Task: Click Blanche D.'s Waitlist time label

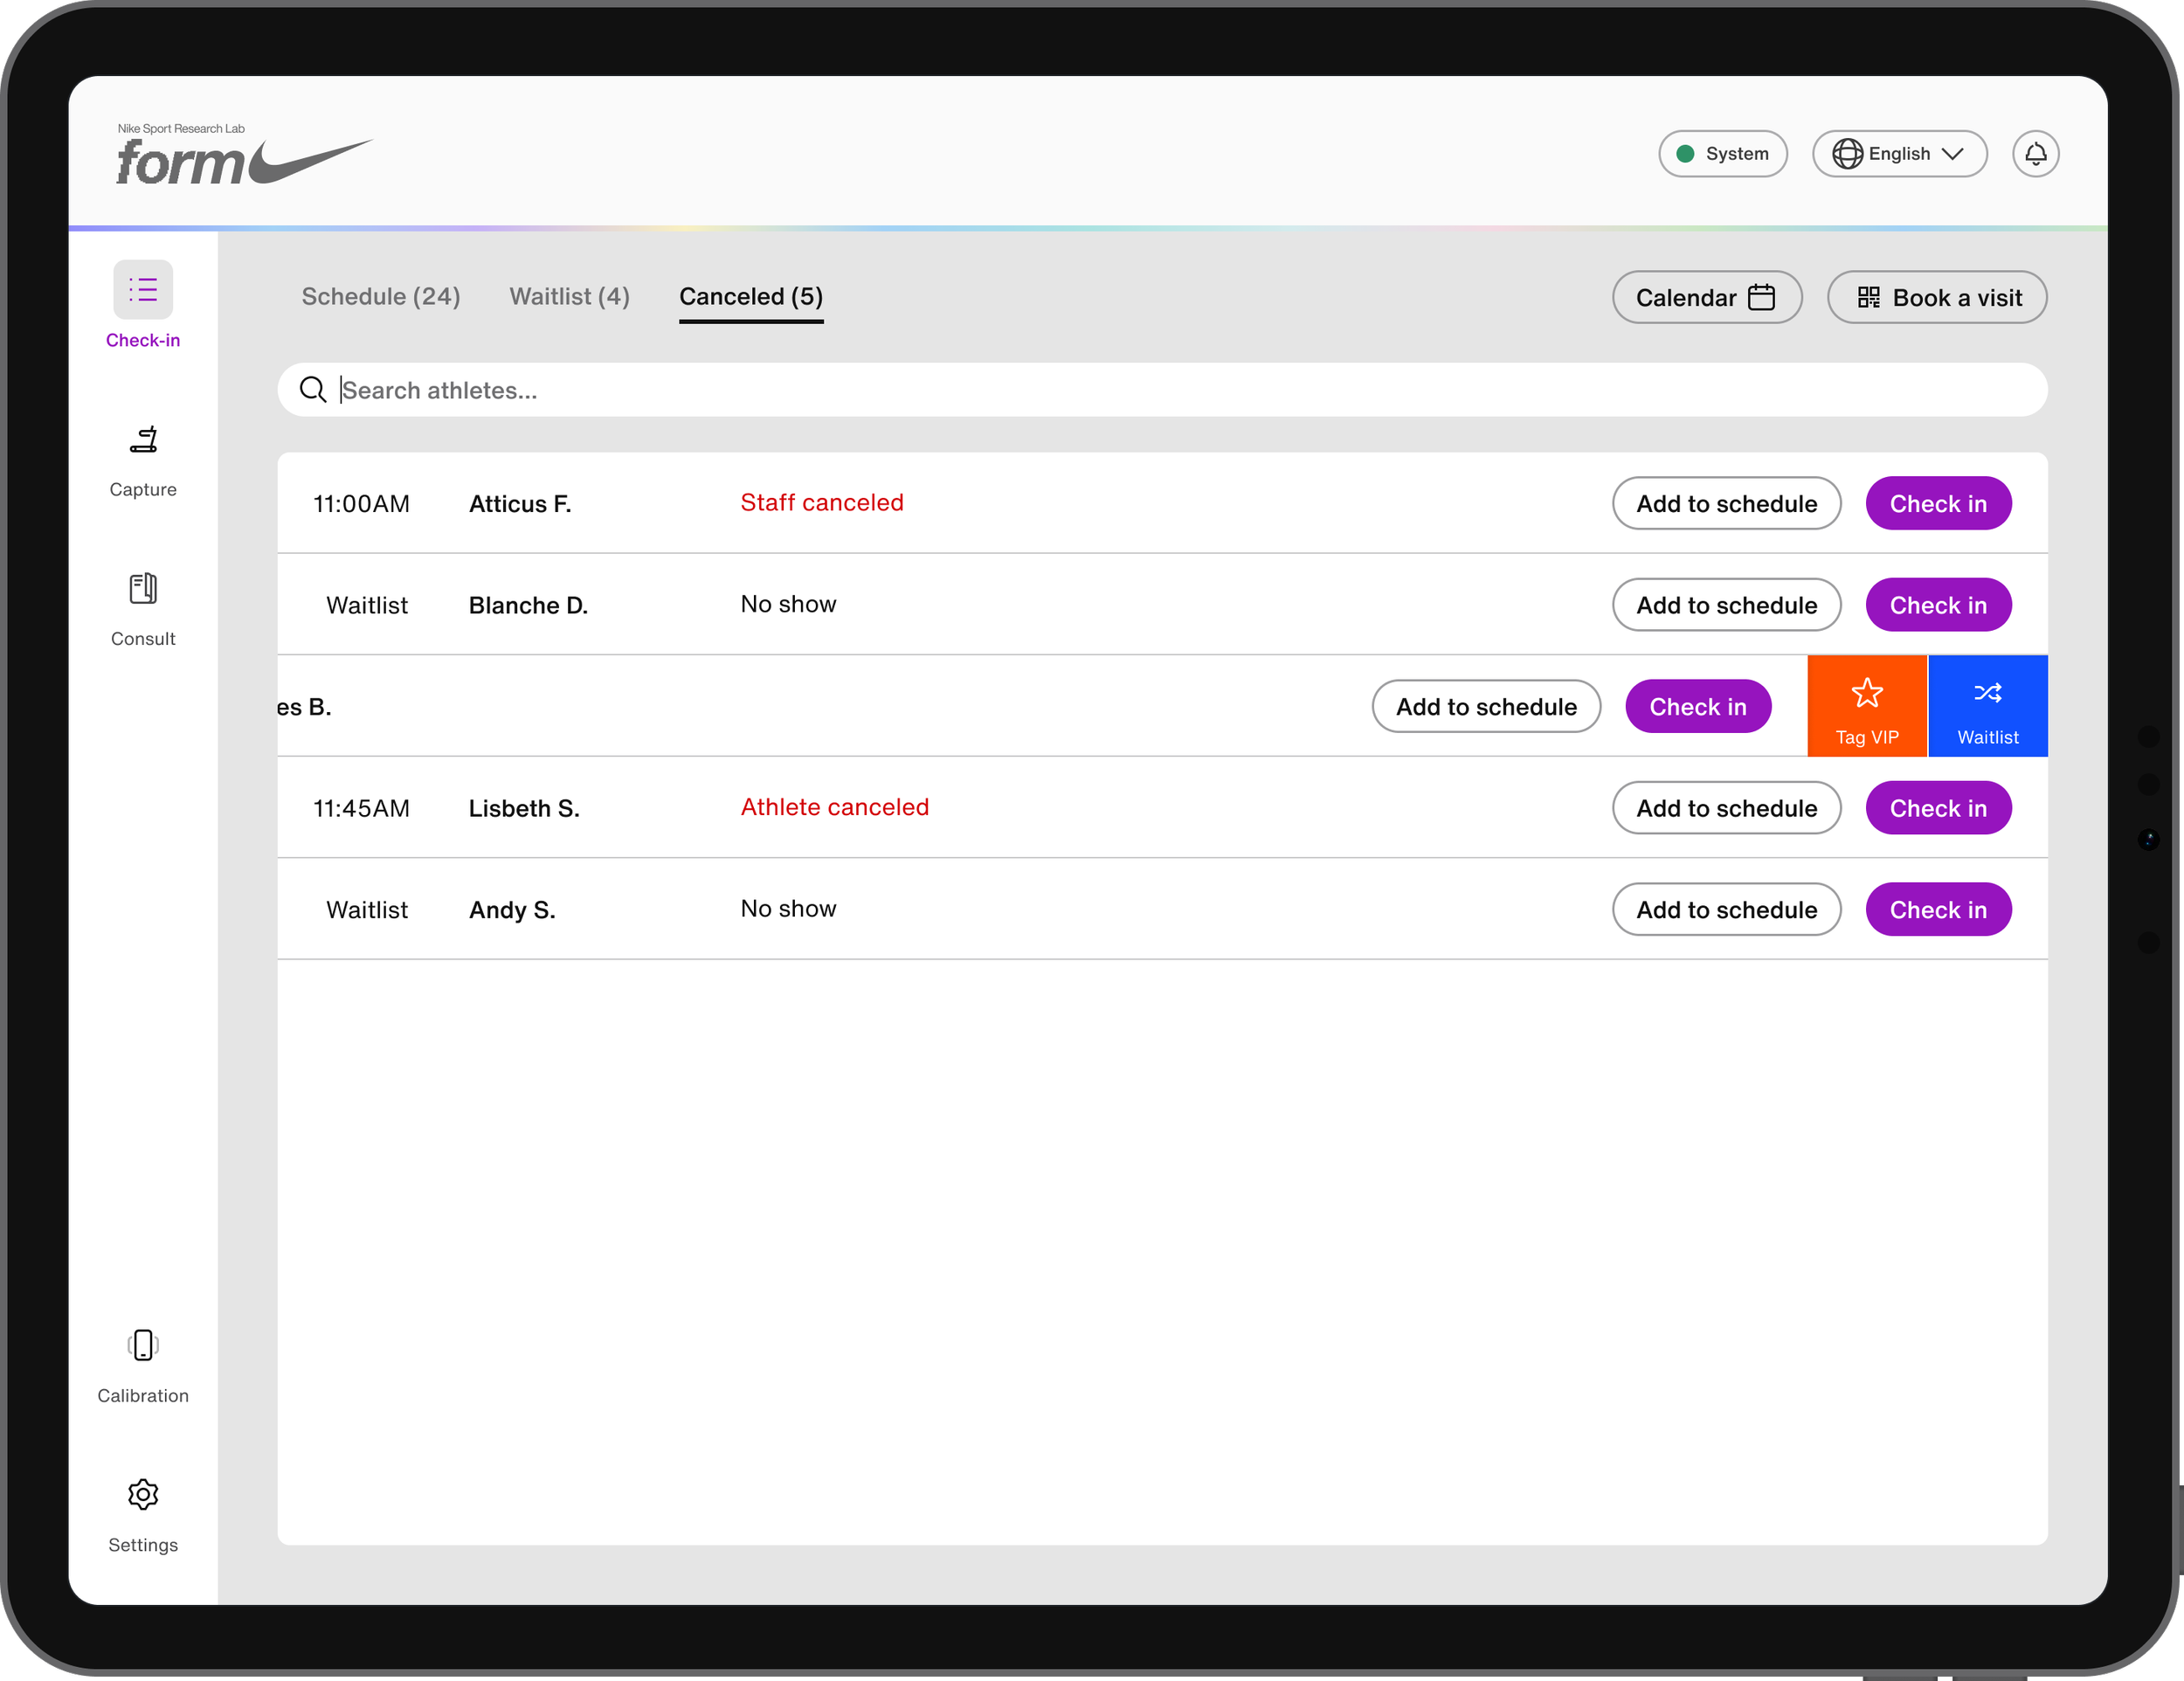Action: pos(367,605)
